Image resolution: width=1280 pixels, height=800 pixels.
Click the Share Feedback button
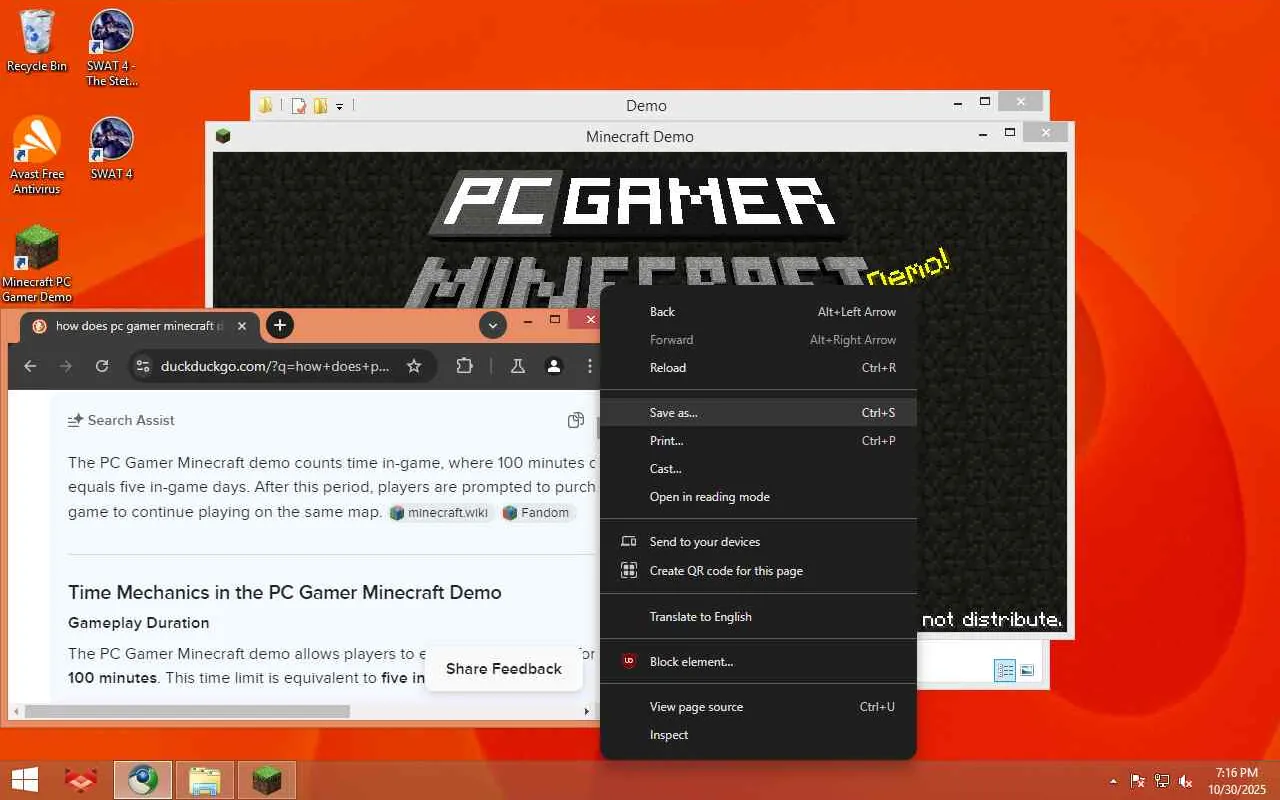pyautogui.click(x=504, y=669)
